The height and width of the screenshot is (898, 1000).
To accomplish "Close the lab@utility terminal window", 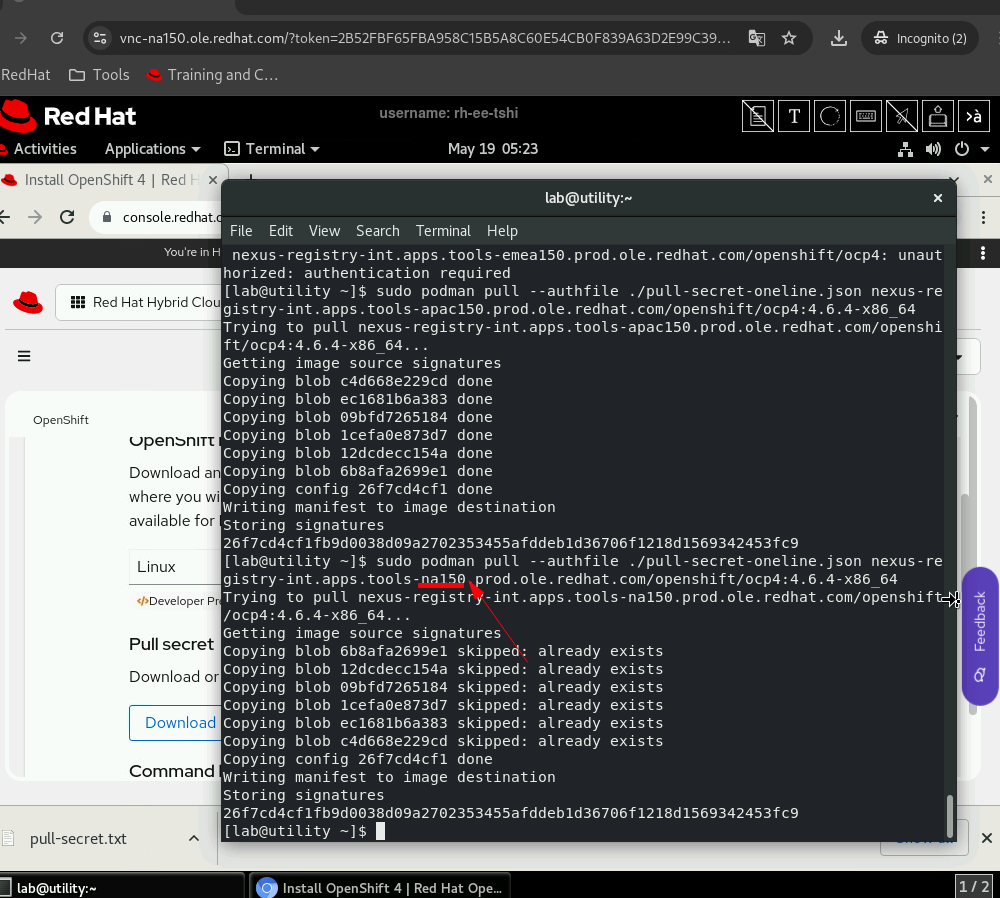I will click(938, 198).
